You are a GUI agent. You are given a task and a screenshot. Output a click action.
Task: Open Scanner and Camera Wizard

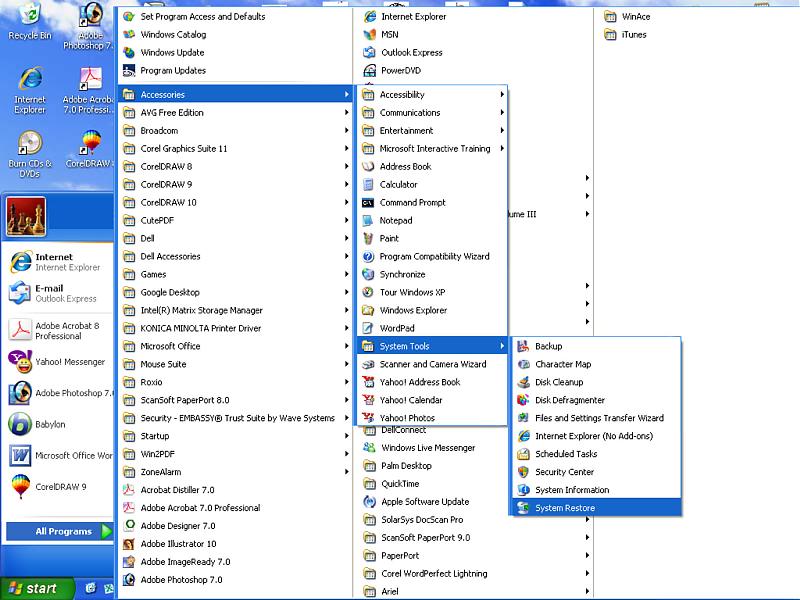click(x=433, y=364)
